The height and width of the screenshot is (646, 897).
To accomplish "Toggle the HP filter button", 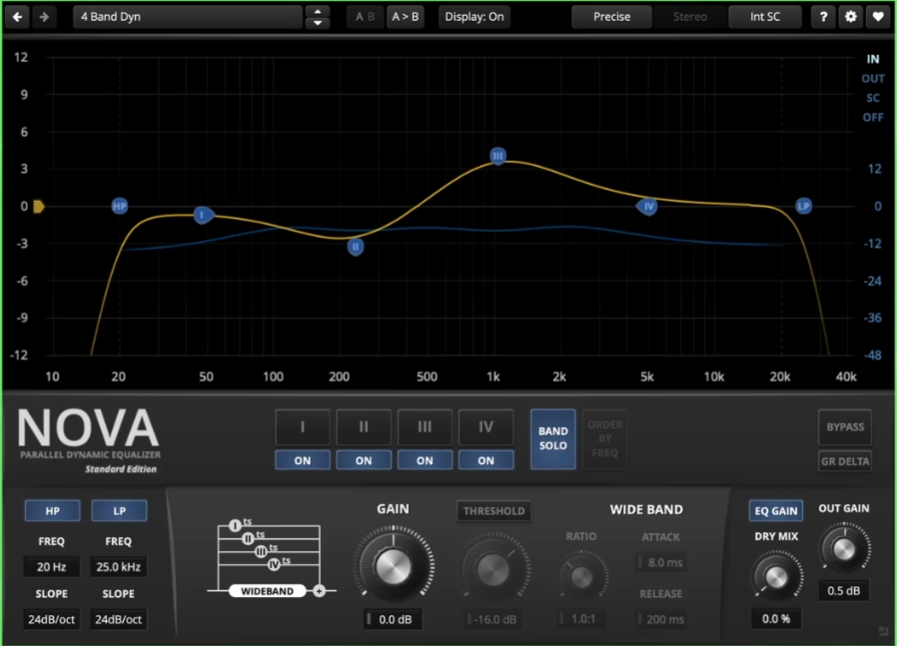I will (x=52, y=510).
